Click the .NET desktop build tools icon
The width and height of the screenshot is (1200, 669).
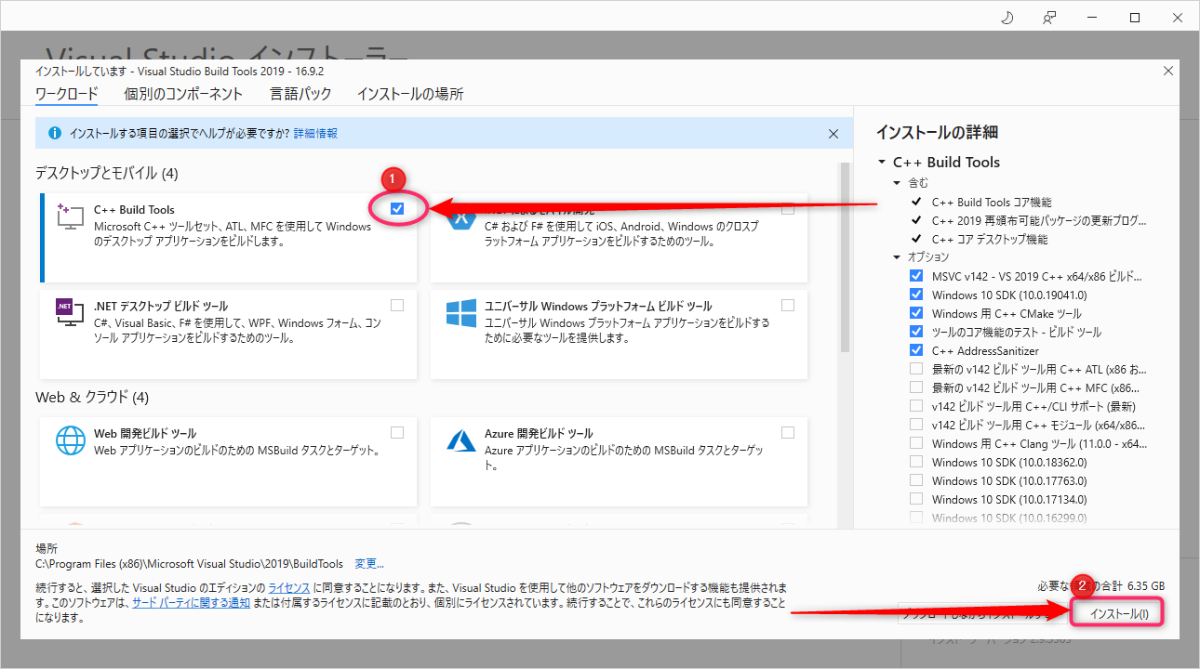[x=68, y=314]
